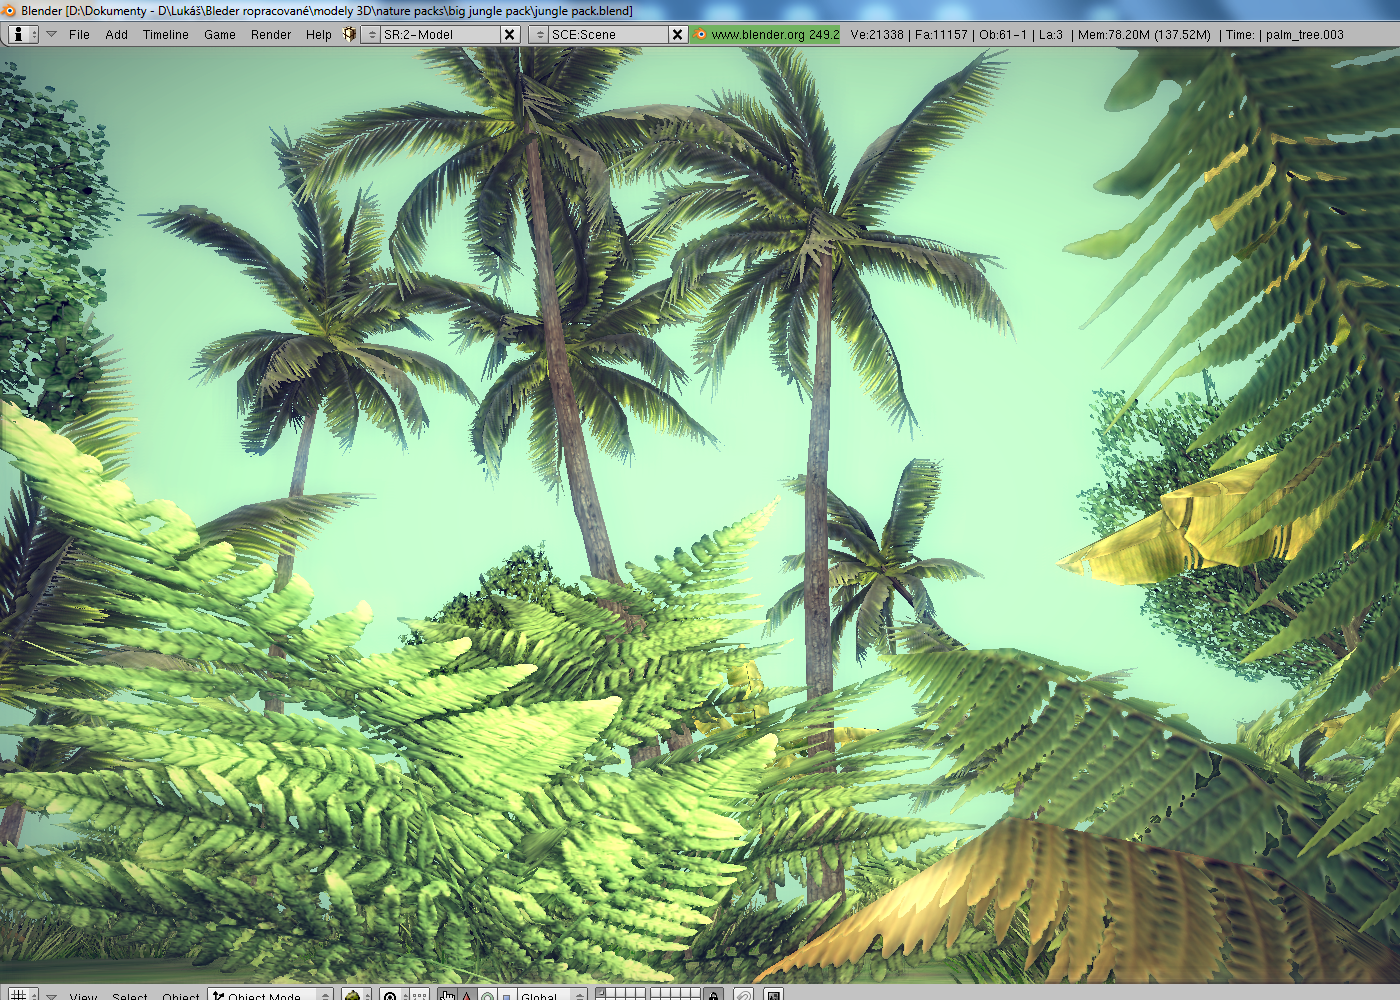Select the scale manipulator (blue square) icon

(506, 995)
